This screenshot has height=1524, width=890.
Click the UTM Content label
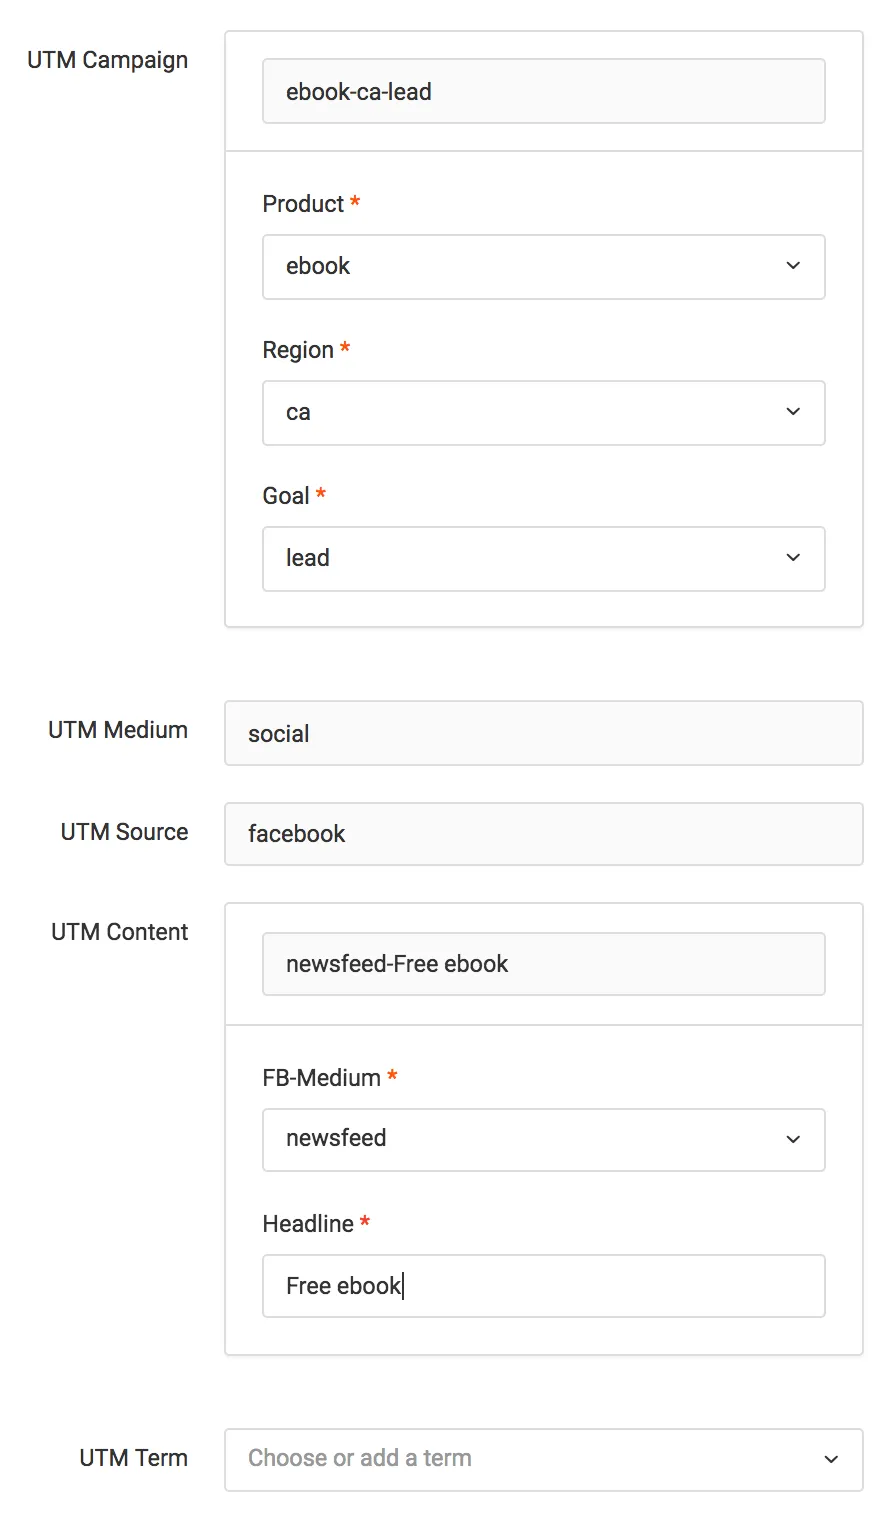click(x=119, y=931)
